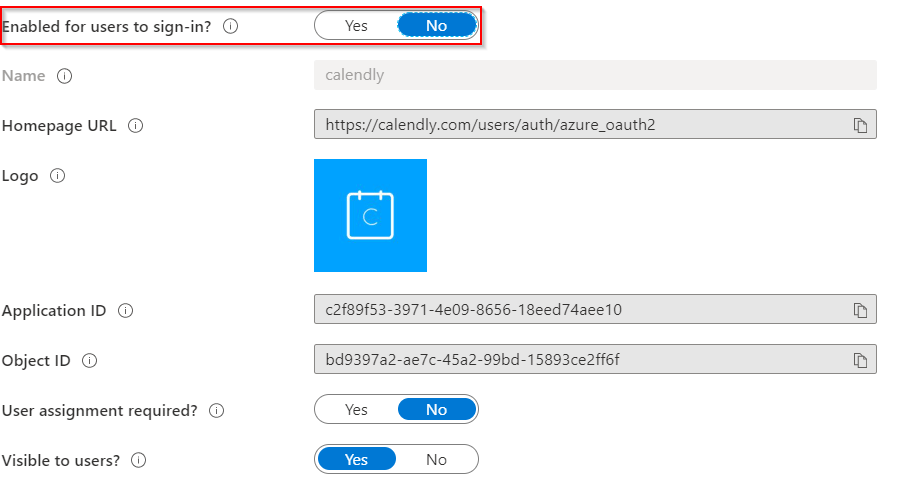This screenshot has width=899, height=500.
Task: Show info tooltip for User assignment required
Action: [x=216, y=410]
